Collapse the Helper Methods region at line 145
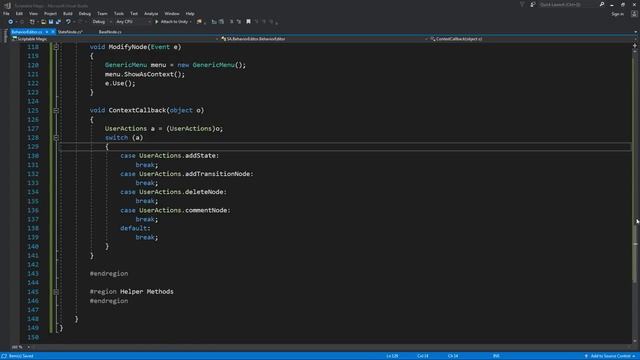640x360 pixels. 56,292
